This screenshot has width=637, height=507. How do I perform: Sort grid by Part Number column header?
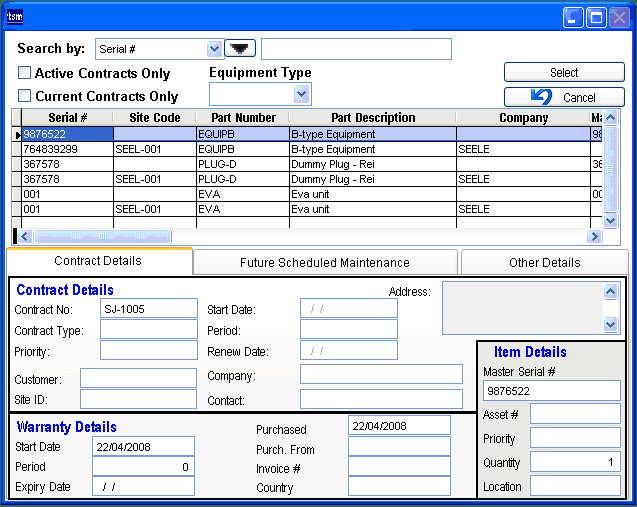pyautogui.click(x=243, y=118)
